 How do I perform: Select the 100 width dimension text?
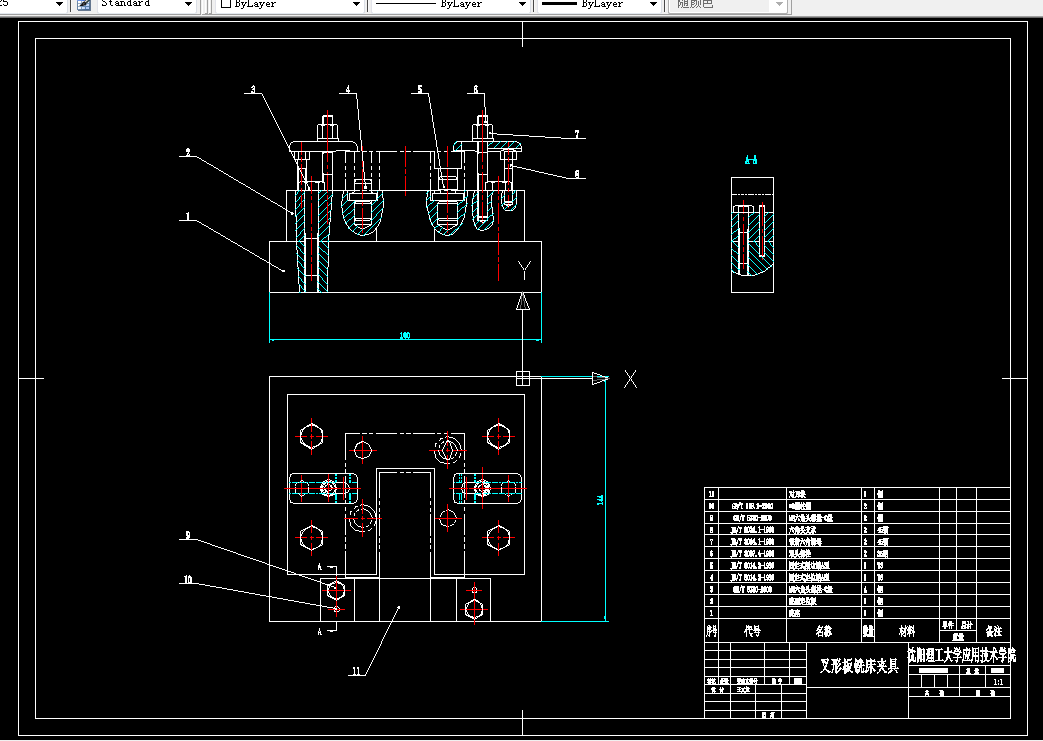pos(404,335)
